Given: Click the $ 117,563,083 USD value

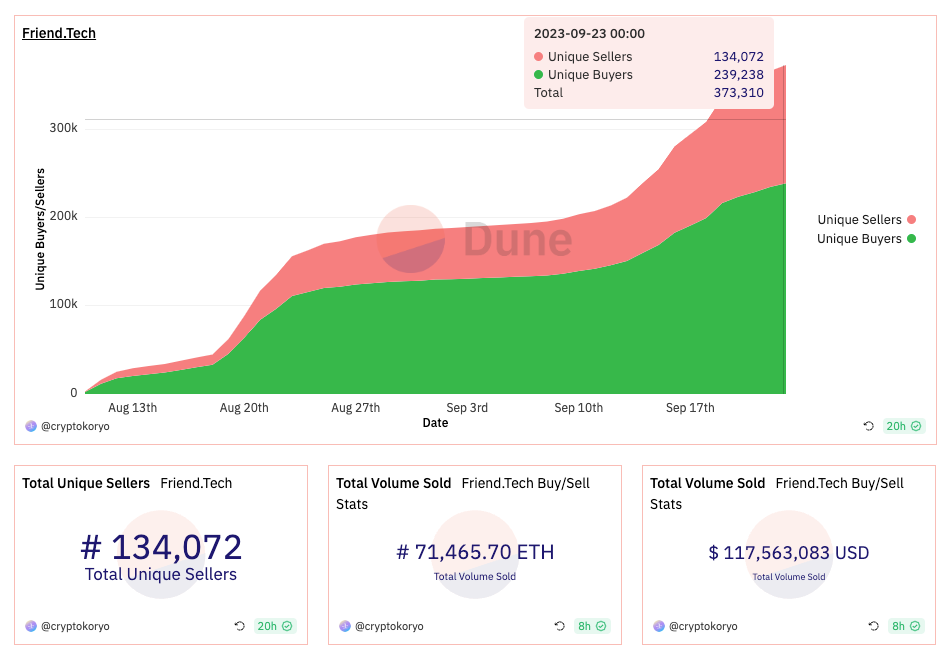Looking at the screenshot, I should [x=789, y=553].
